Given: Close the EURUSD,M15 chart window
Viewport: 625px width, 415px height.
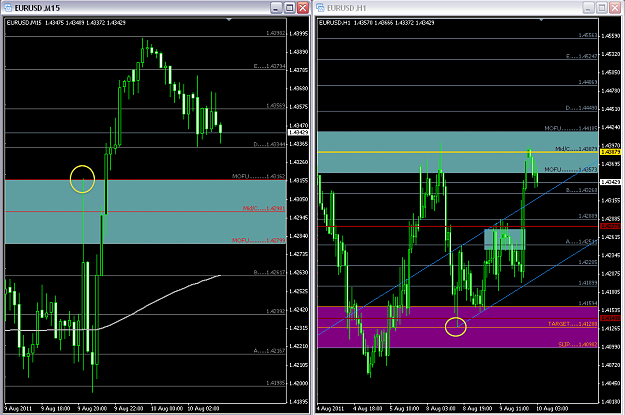Looking at the screenshot, I should 303,8.
